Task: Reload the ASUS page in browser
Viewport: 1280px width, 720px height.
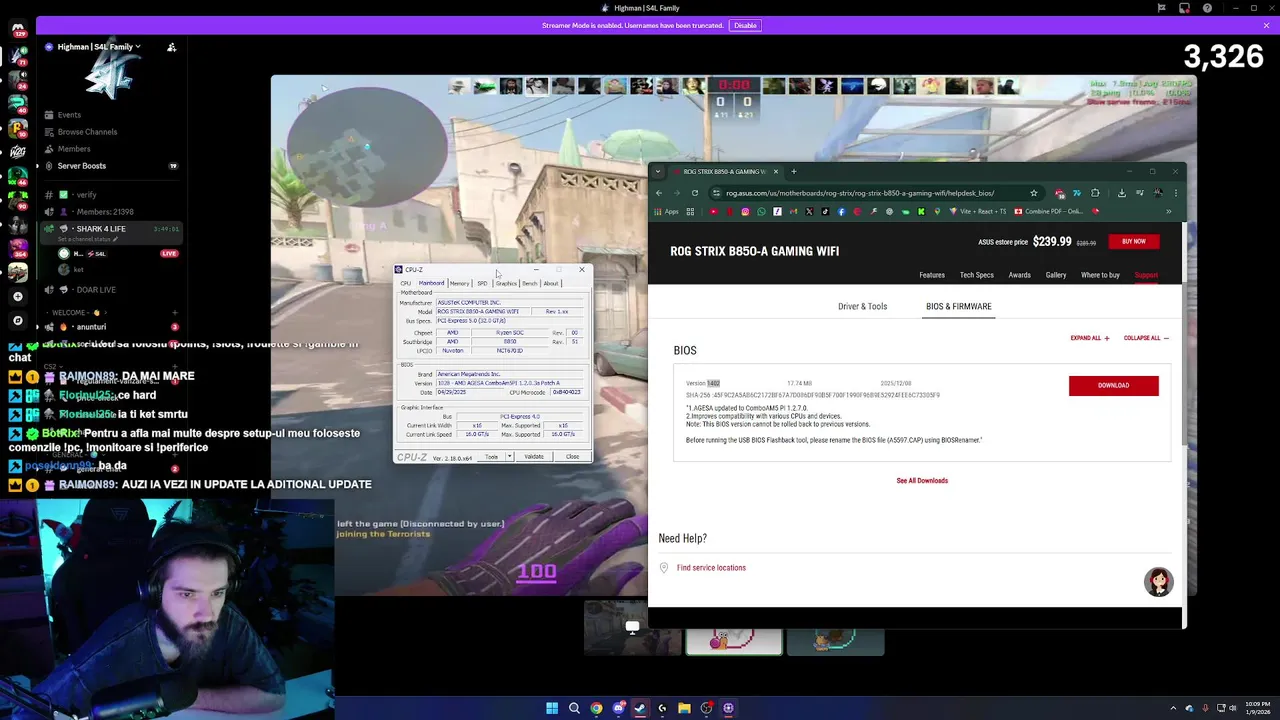Action: (x=695, y=193)
